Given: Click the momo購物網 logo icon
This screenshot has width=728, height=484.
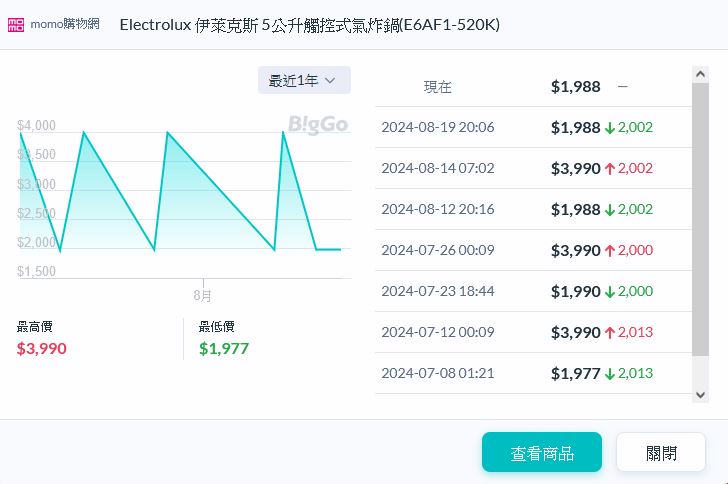Looking at the screenshot, I should [x=17, y=24].
